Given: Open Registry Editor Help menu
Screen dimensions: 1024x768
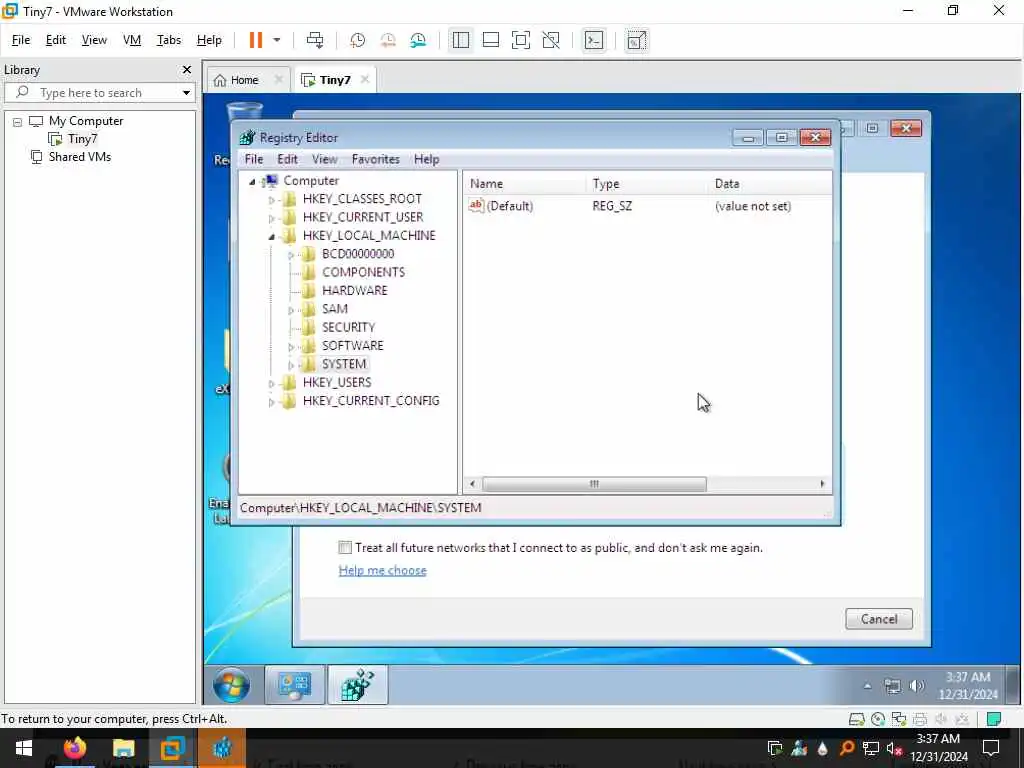Looking at the screenshot, I should [426, 159].
